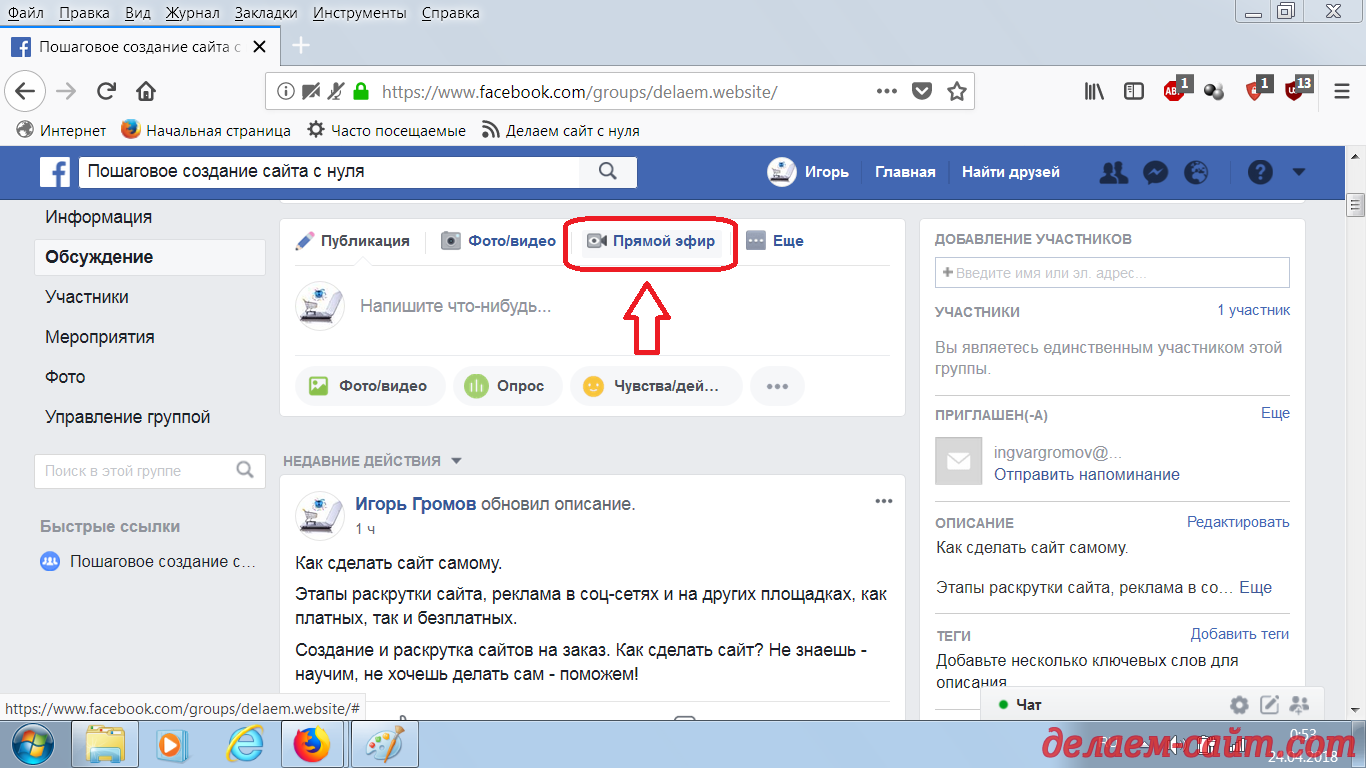
Task: Open the Закладки menu
Action: [x=266, y=13]
